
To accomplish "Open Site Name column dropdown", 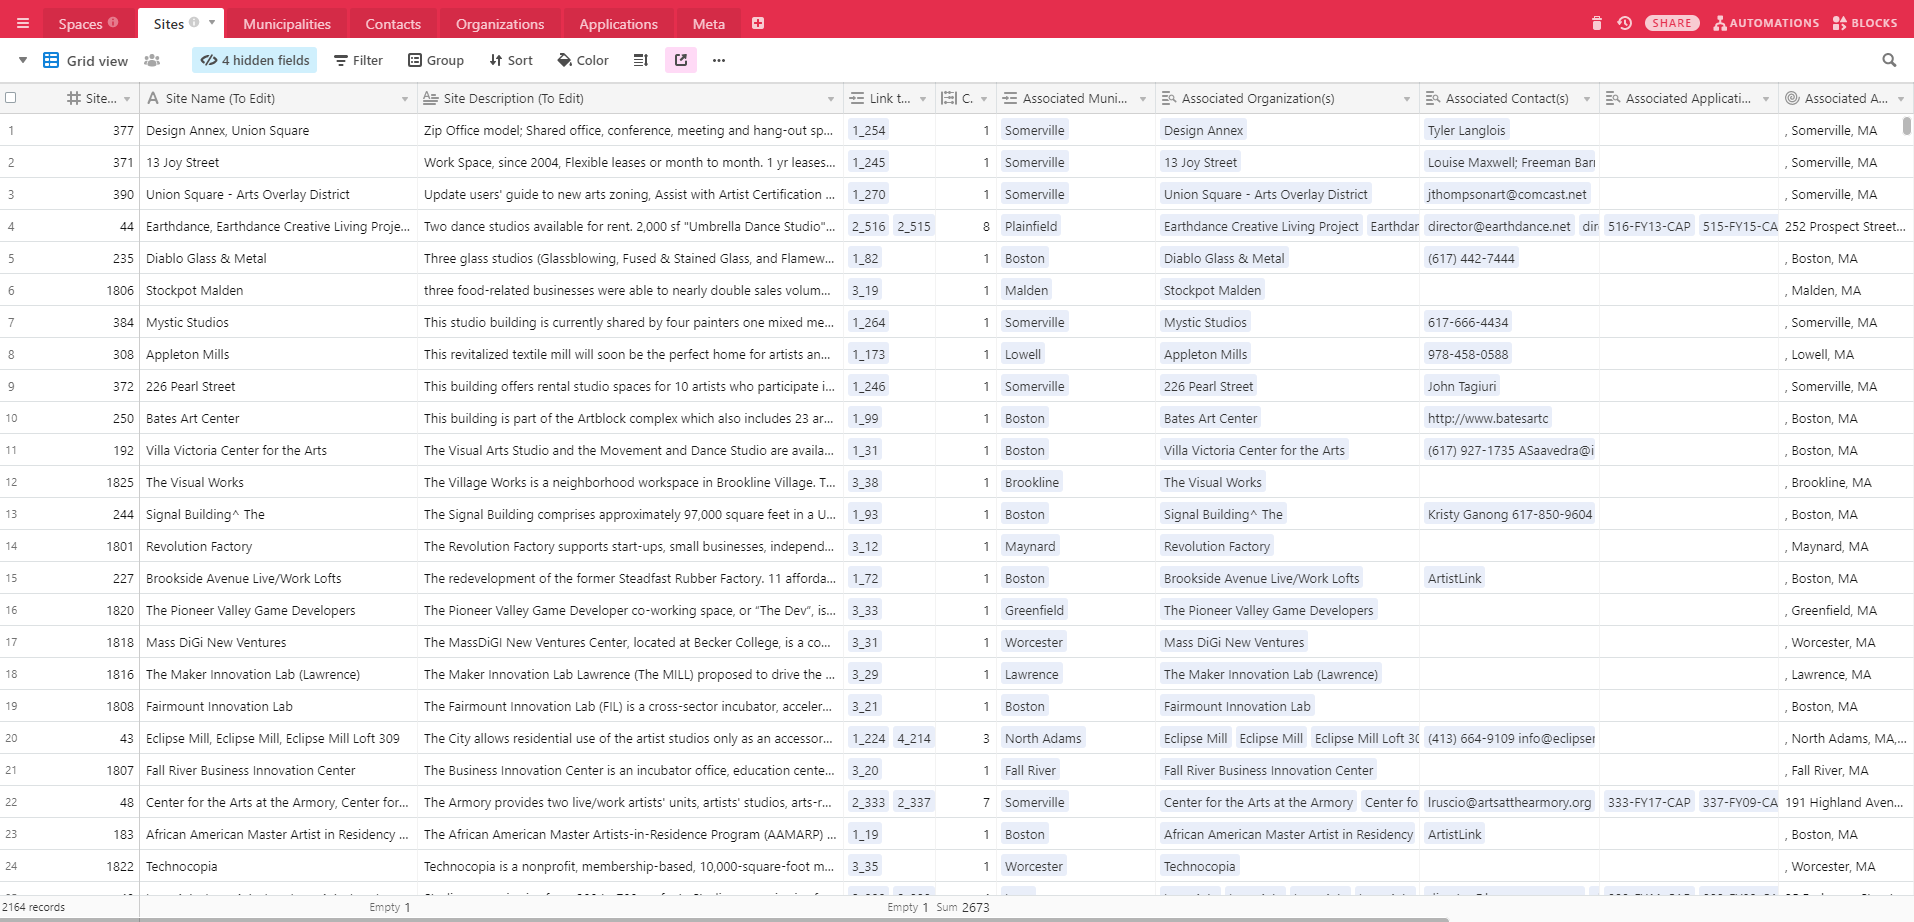I will pyautogui.click(x=405, y=99).
